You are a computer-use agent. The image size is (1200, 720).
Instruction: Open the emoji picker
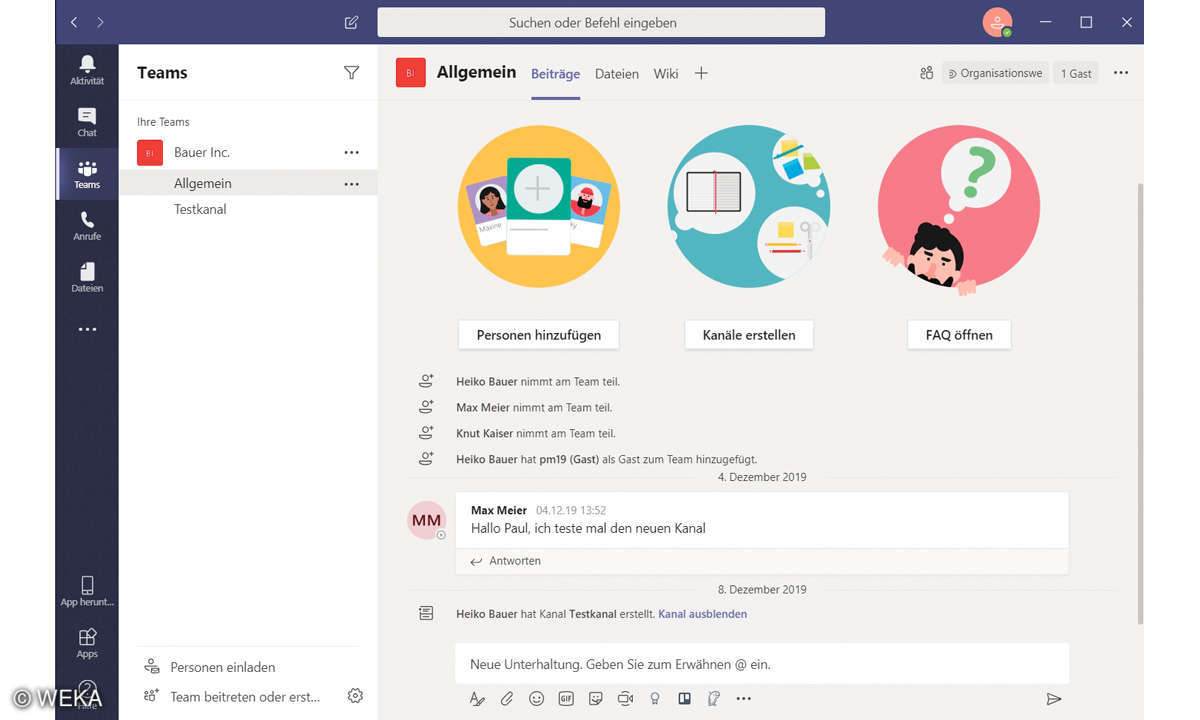click(536, 699)
